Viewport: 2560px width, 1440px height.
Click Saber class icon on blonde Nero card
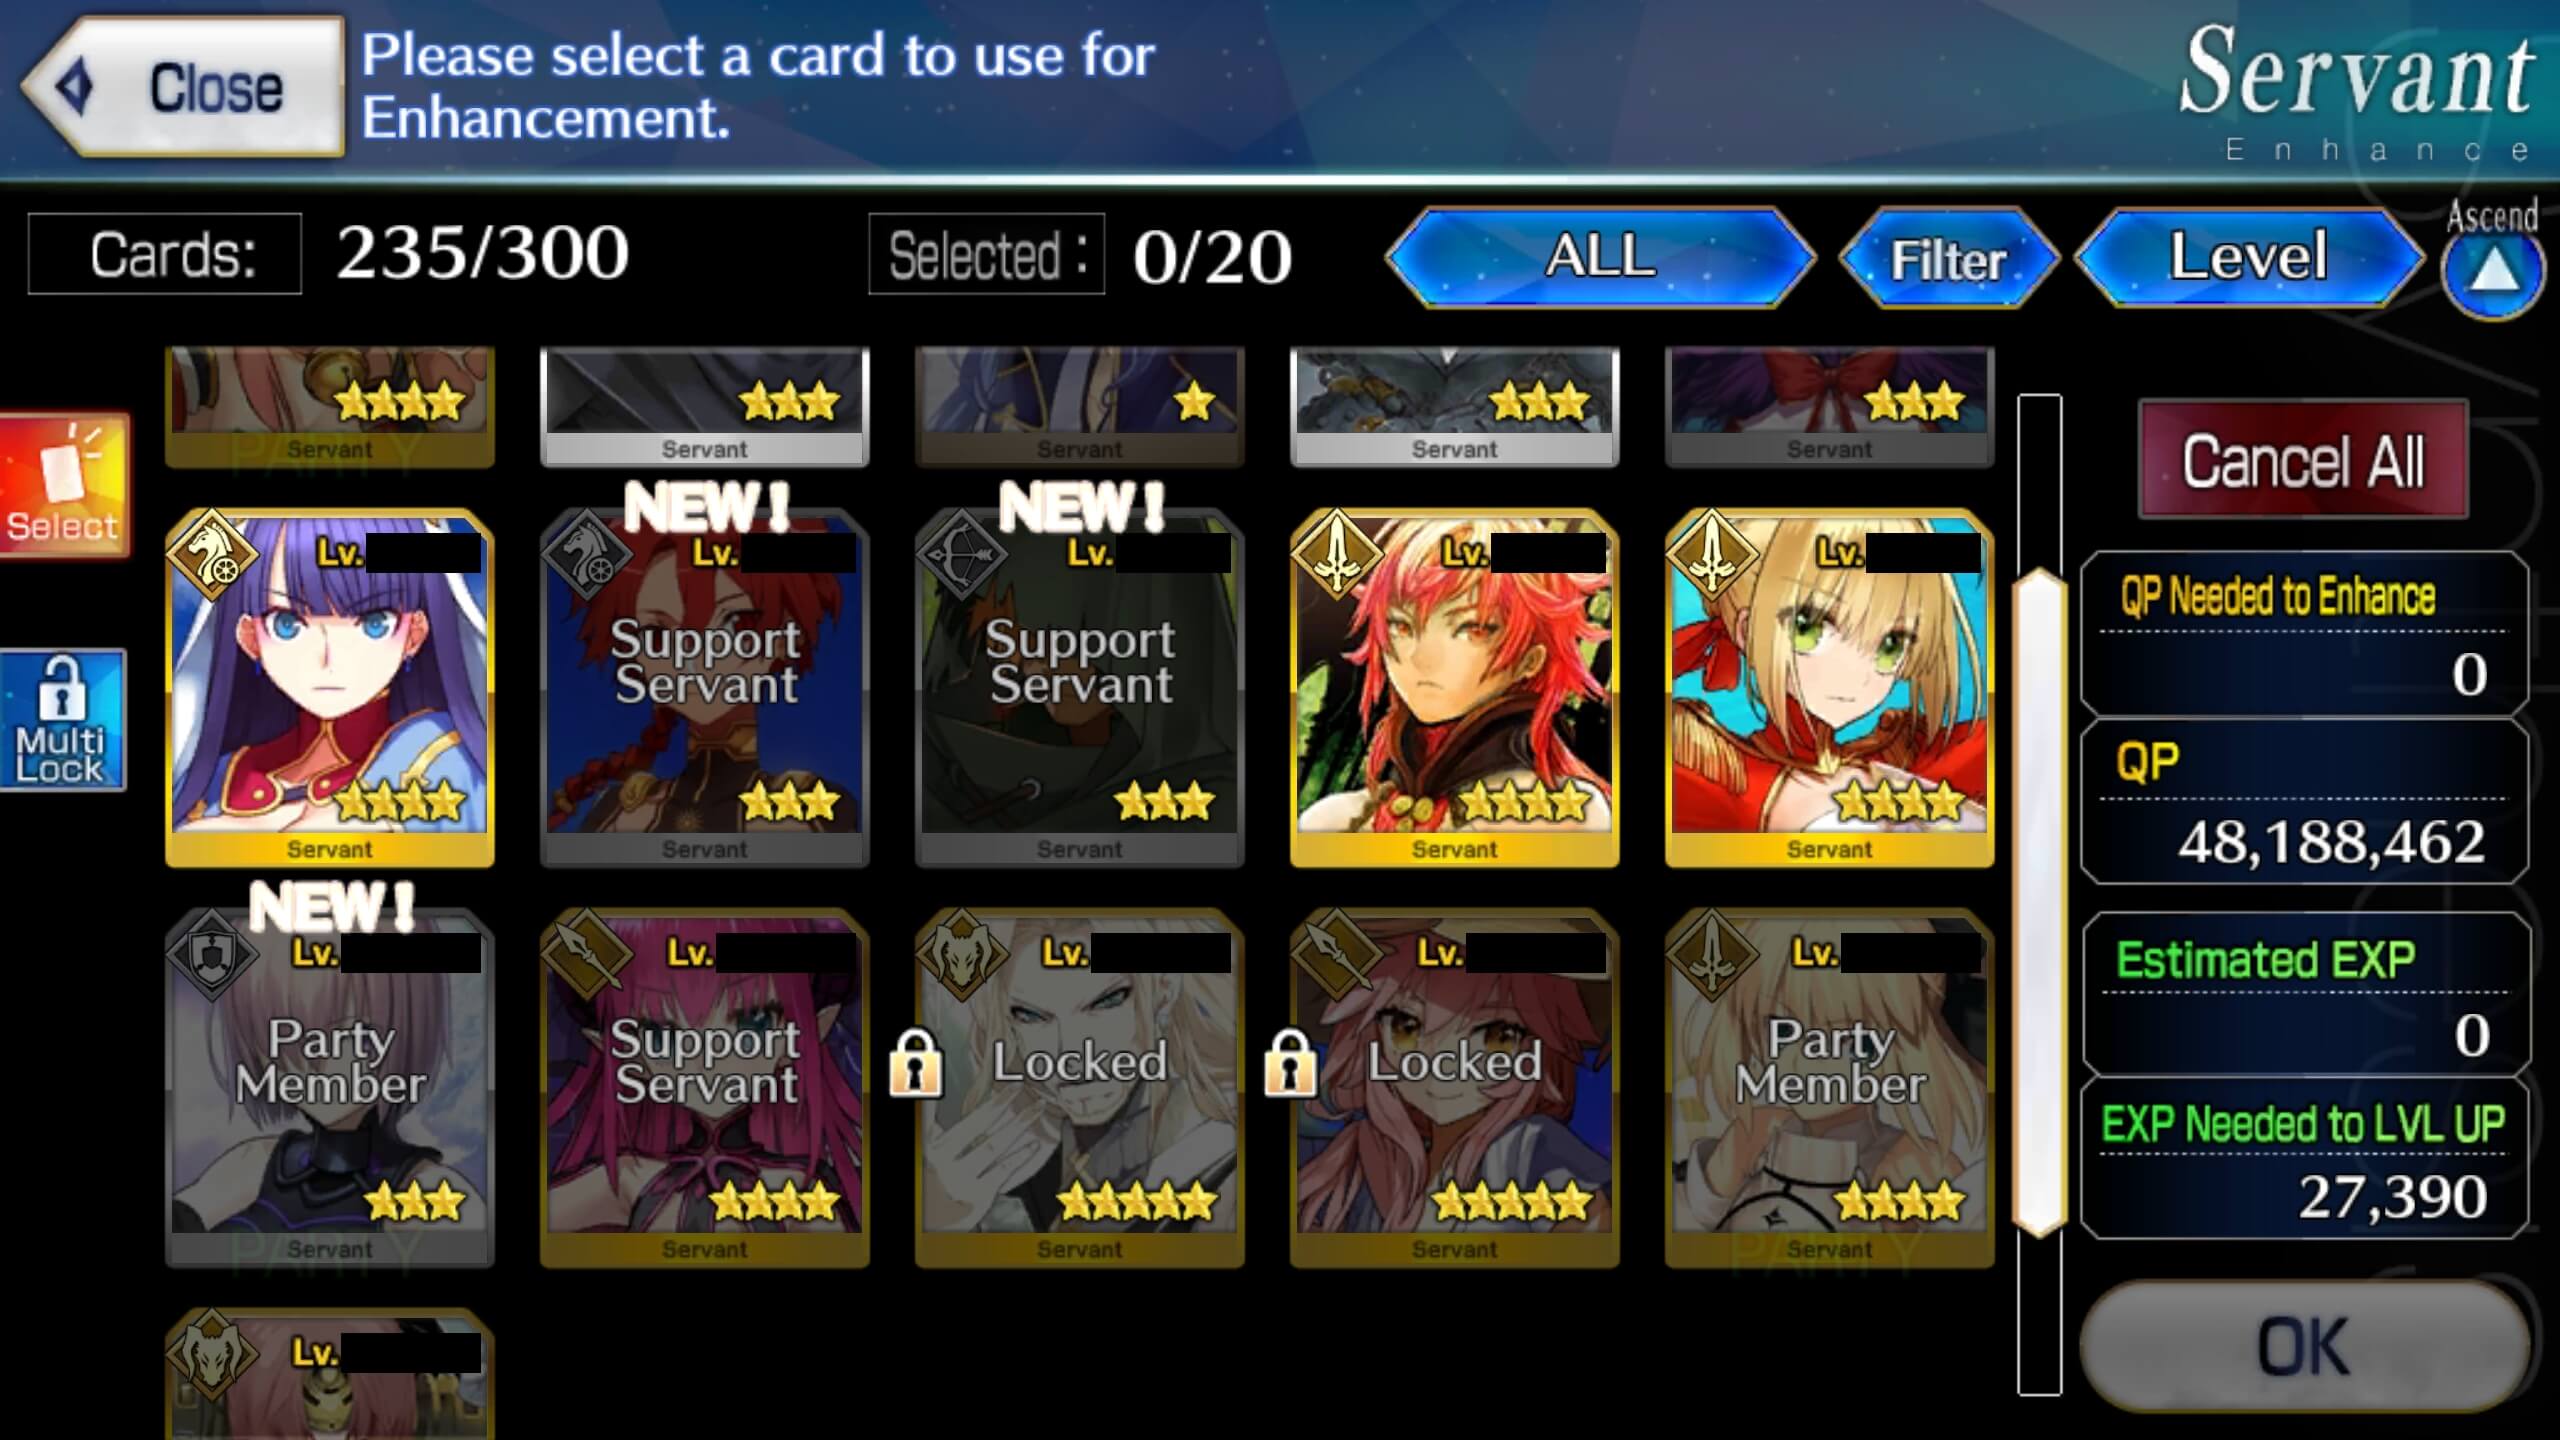click(x=1711, y=554)
